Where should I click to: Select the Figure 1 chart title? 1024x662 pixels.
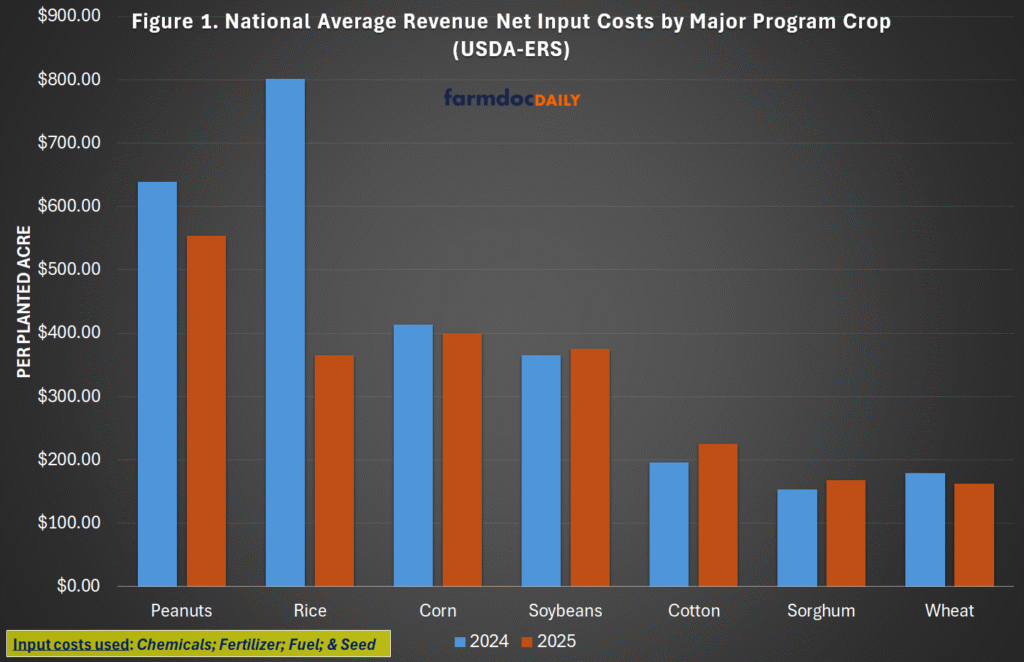511,32
